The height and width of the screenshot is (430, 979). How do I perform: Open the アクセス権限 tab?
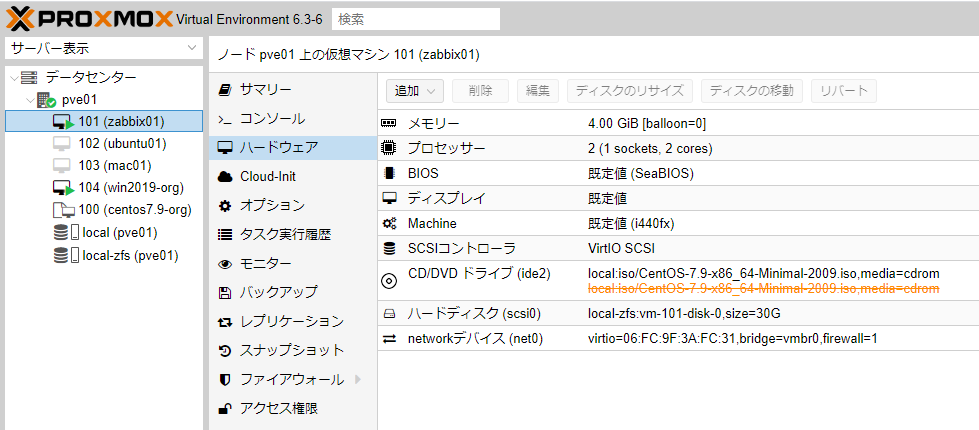[293, 409]
